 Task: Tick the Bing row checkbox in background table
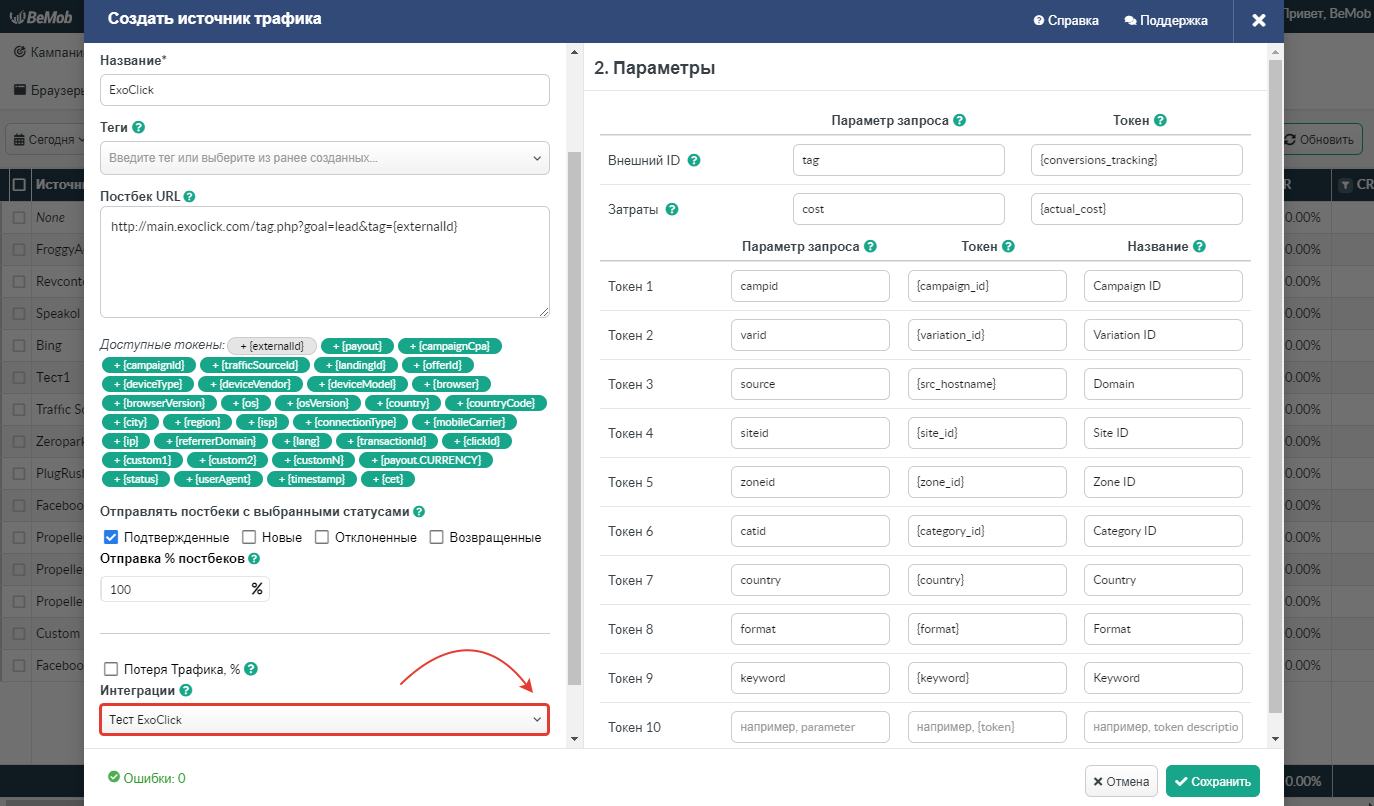pos(18,346)
